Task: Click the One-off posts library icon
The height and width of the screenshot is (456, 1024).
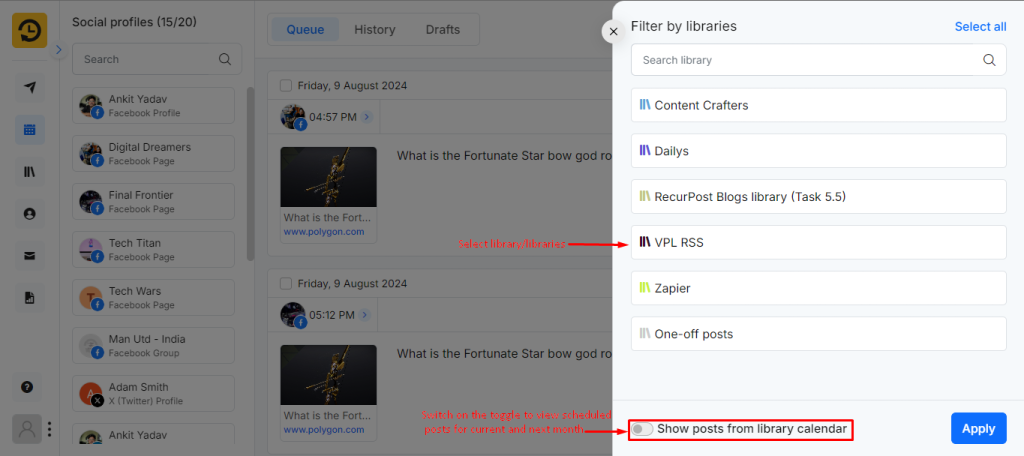Action: (x=645, y=334)
